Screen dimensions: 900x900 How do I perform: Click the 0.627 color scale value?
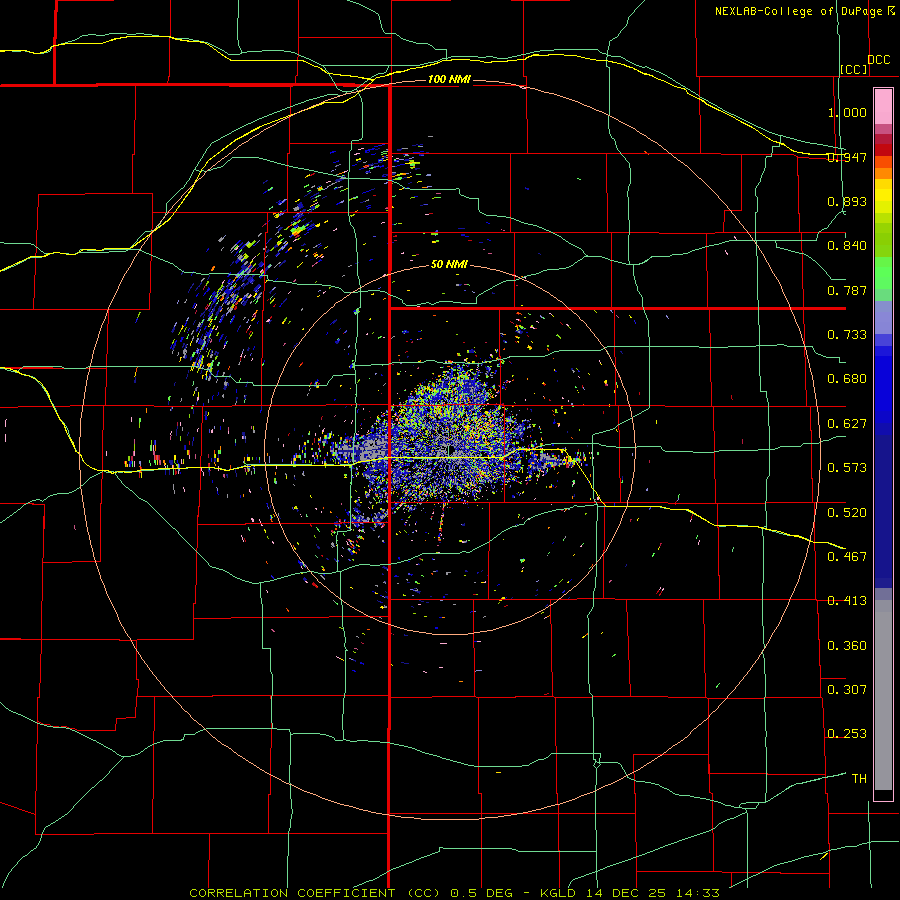847,424
